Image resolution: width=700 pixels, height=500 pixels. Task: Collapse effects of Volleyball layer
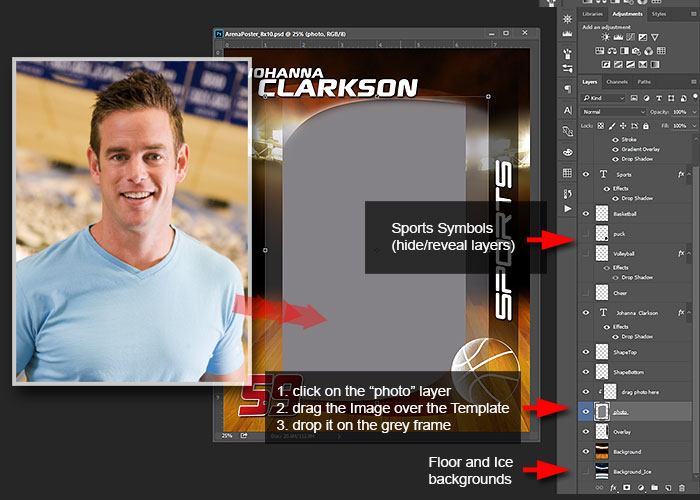click(x=689, y=254)
